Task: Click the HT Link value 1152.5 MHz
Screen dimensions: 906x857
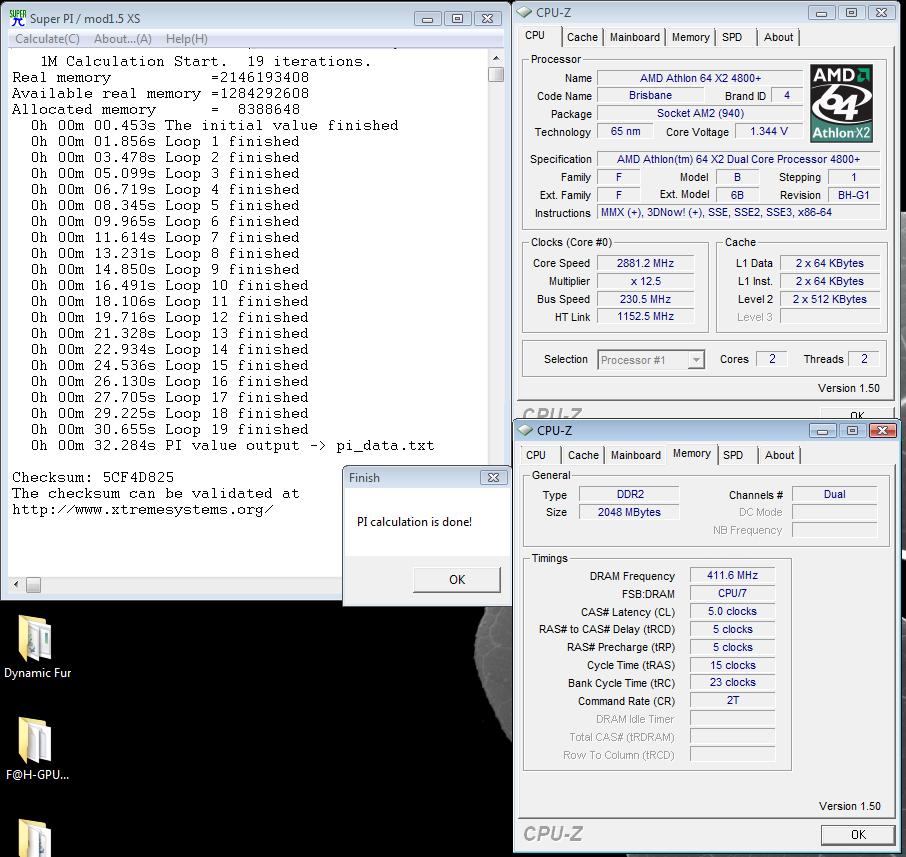Action: pos(645,317)
